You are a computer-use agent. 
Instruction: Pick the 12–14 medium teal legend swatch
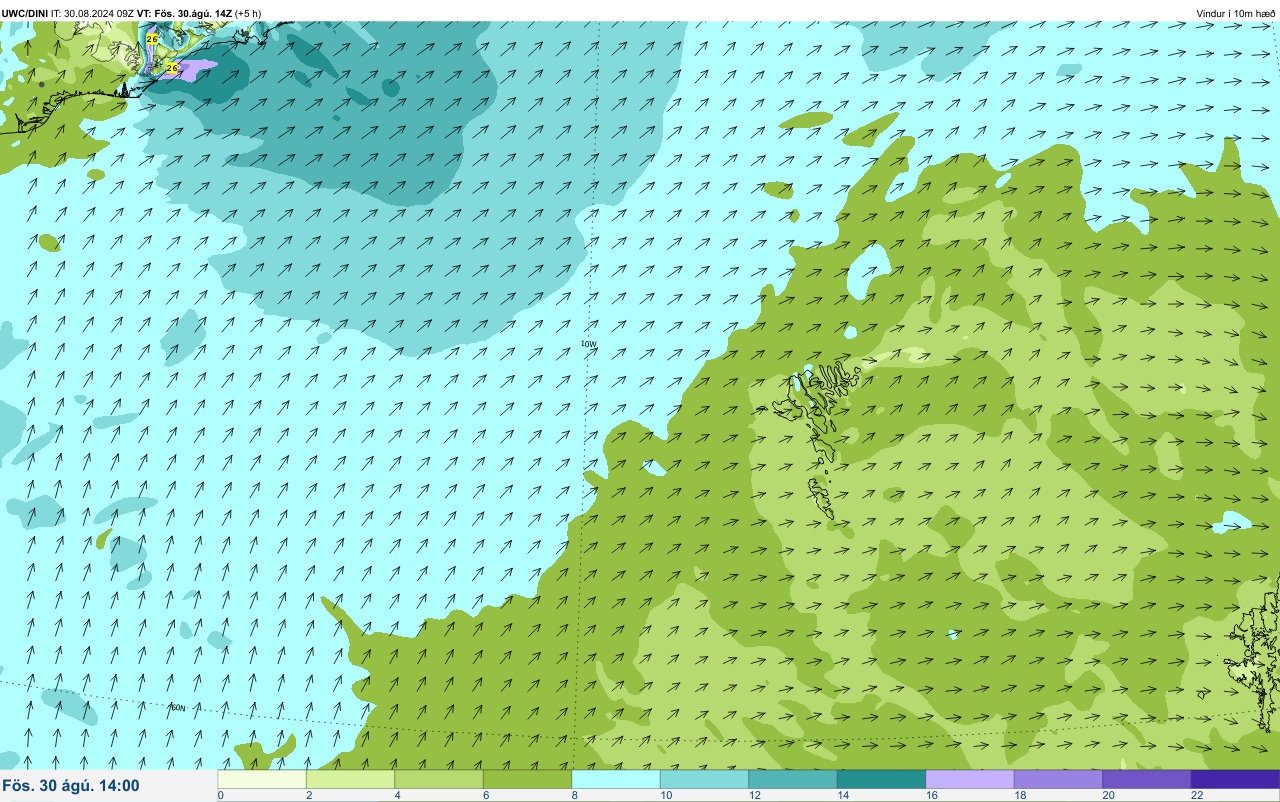(793, 779)
